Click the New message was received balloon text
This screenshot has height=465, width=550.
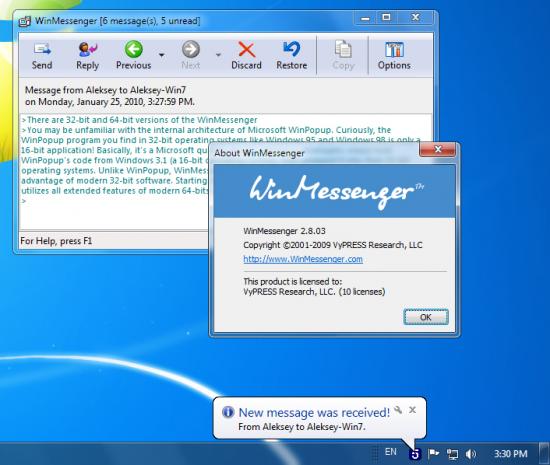point(314,412)
